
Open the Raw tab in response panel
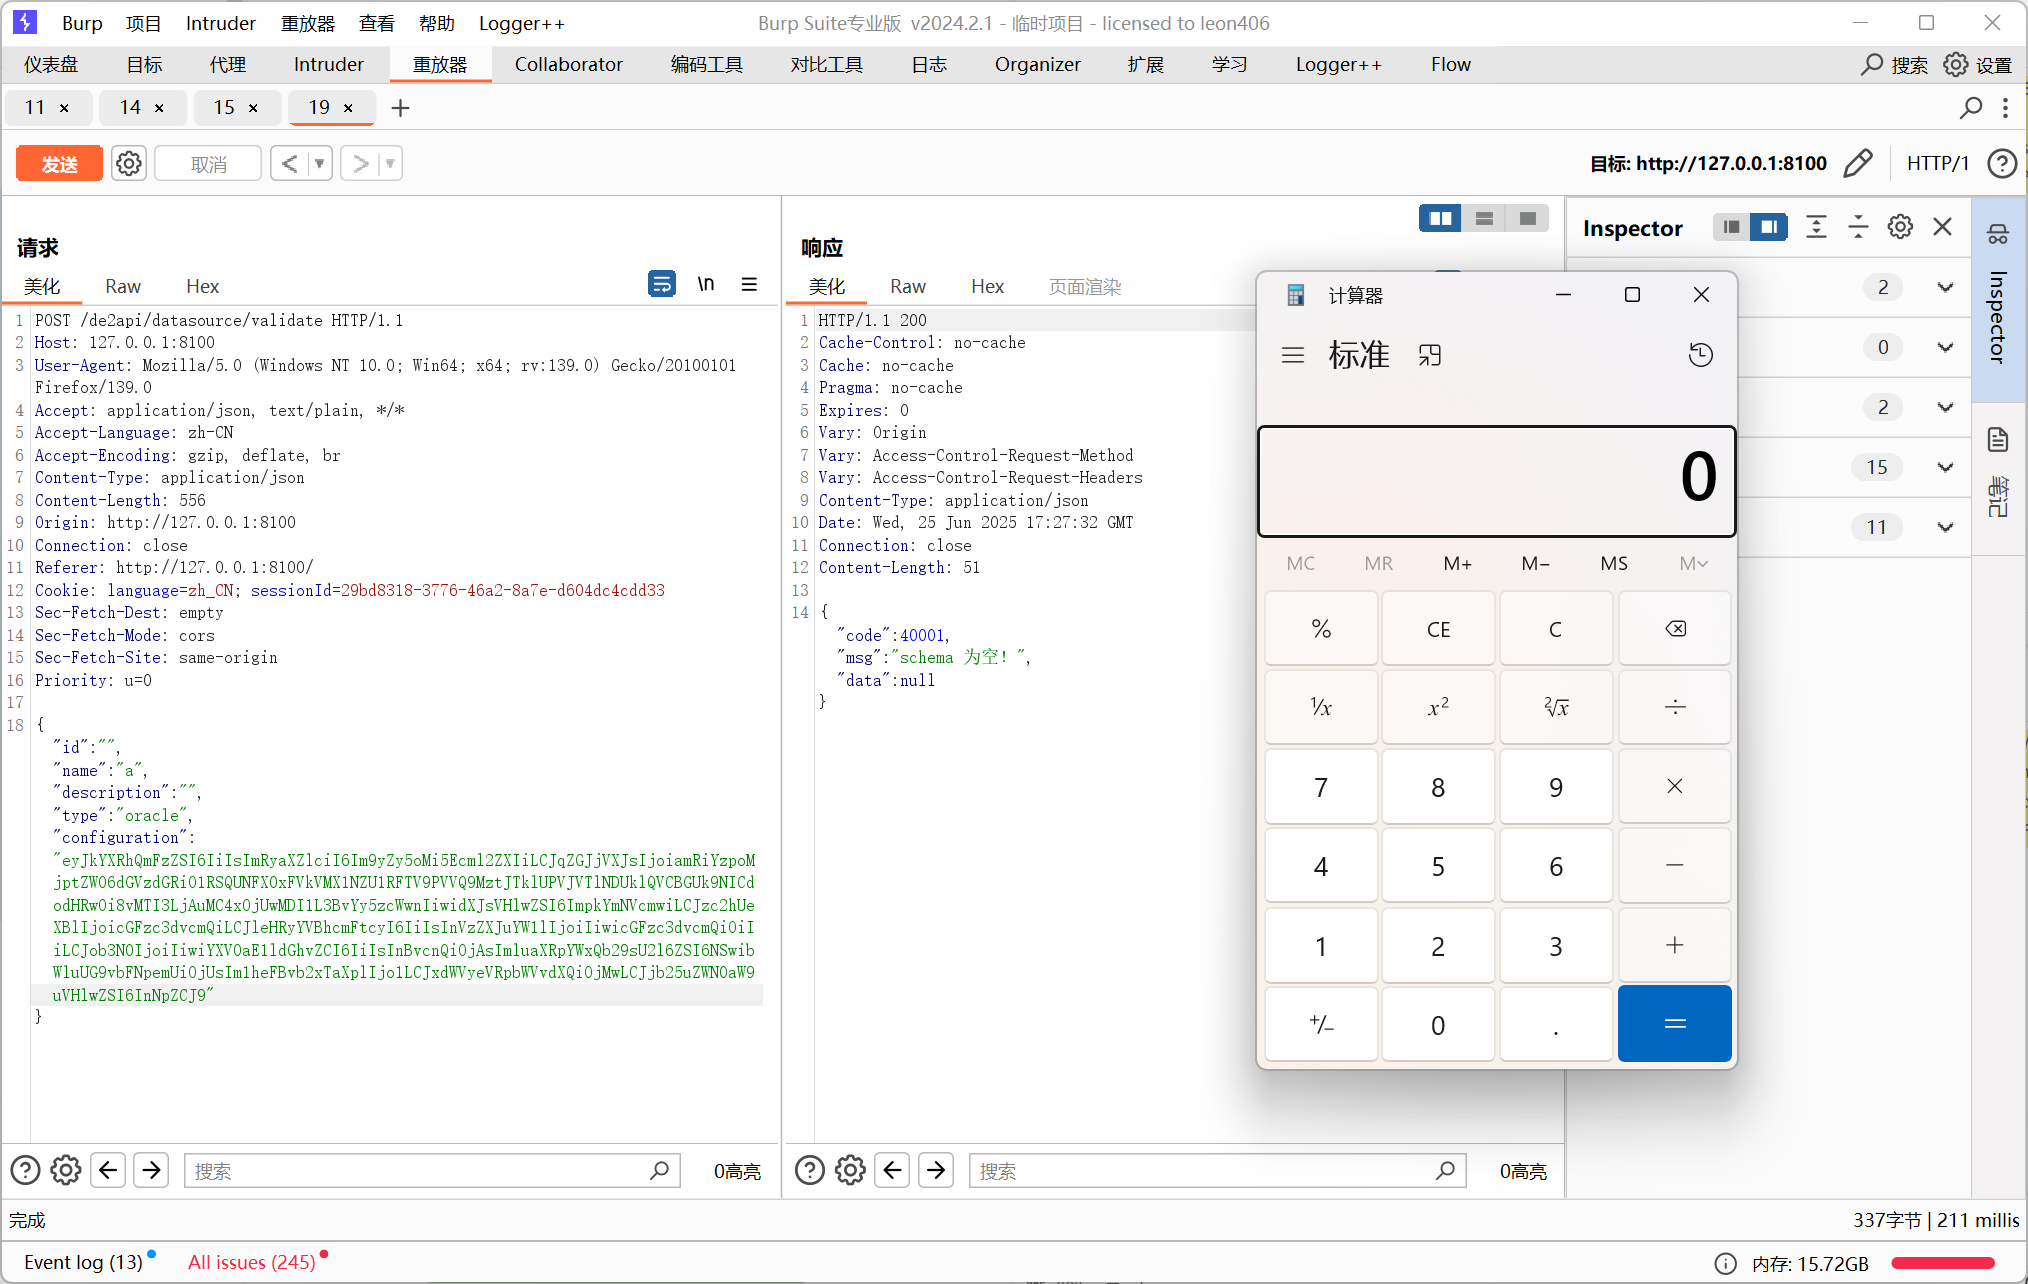907,287
